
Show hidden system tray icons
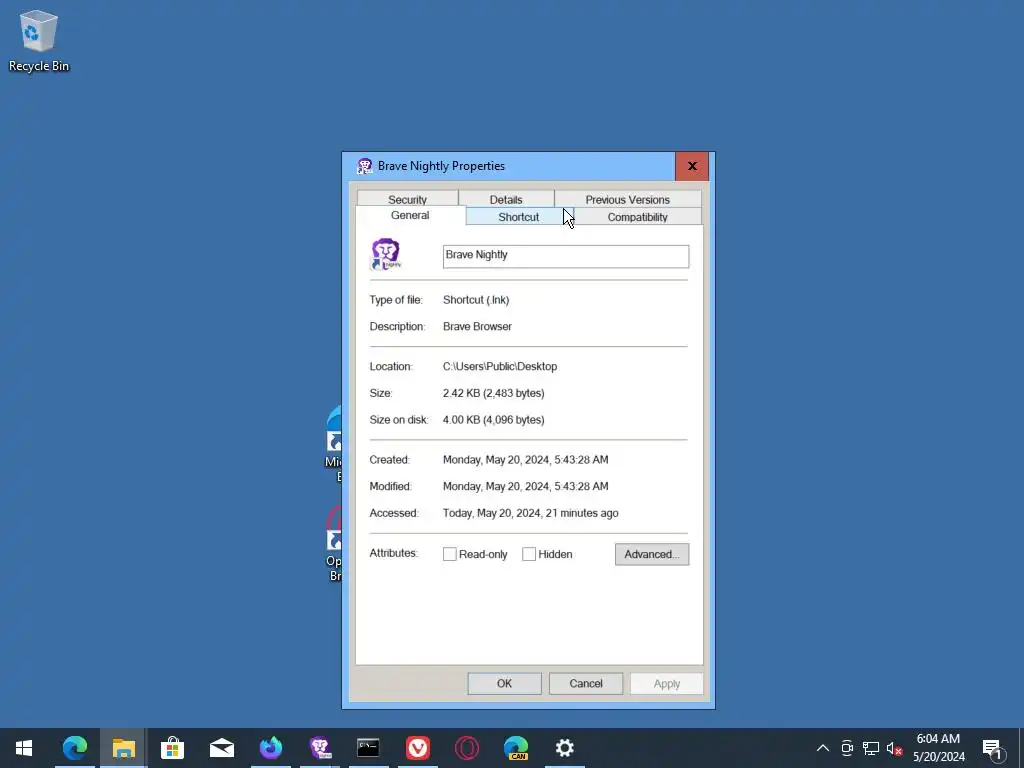click(x=823, y=748)
